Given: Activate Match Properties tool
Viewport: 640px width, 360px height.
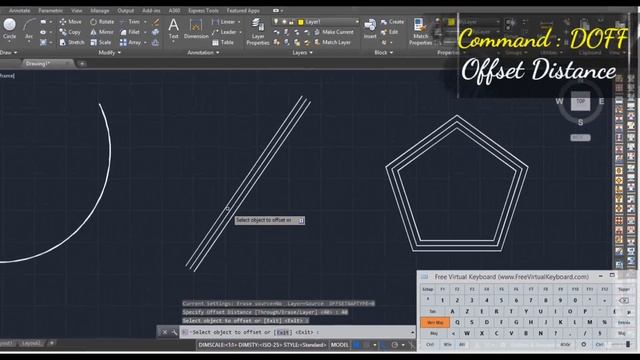Looking at the screenshot, I should point(420,32).
